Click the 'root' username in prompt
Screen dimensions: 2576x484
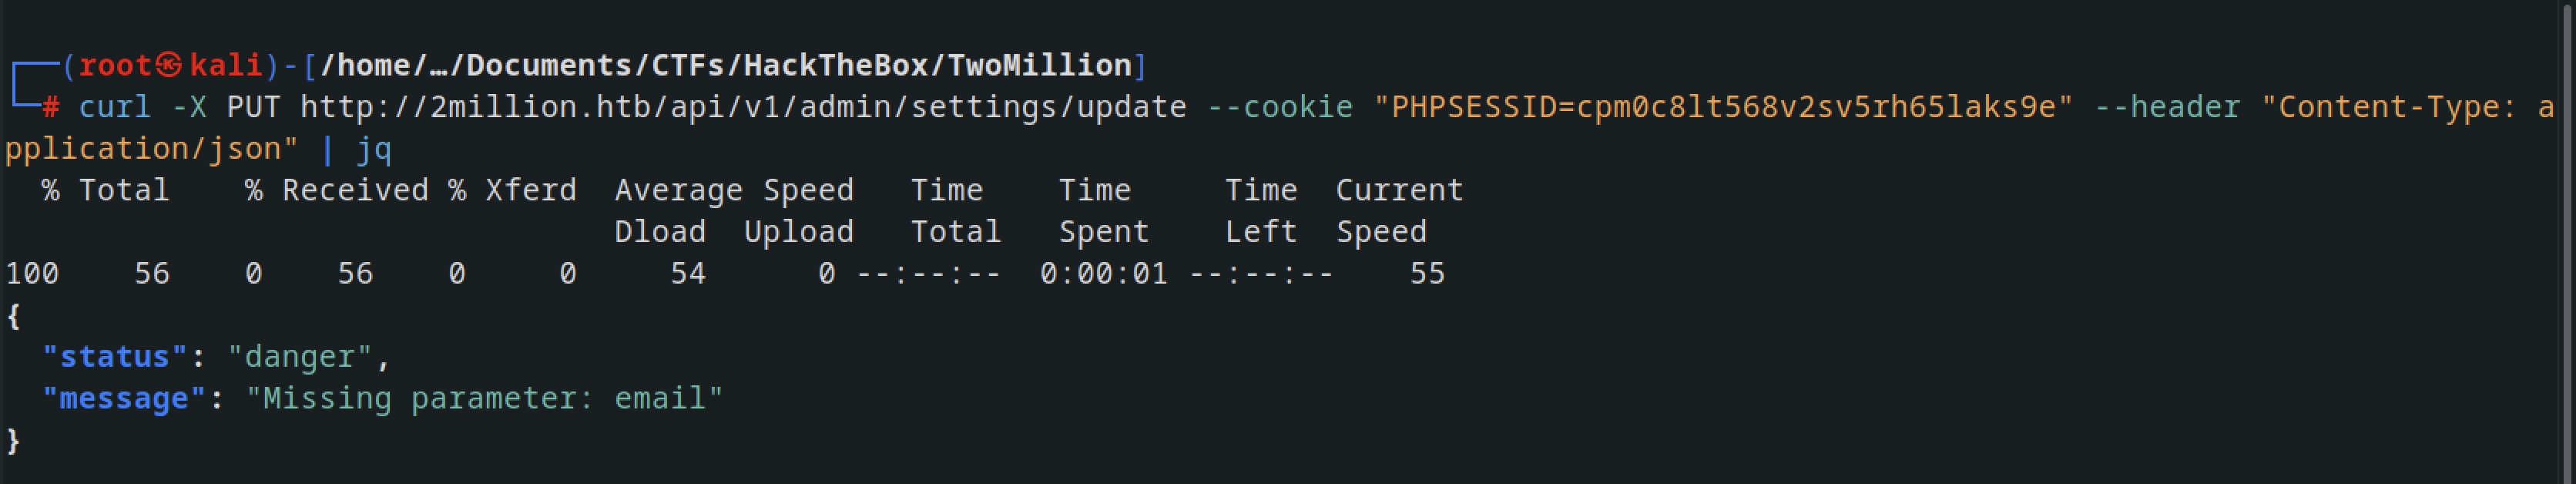pos(115,65)
